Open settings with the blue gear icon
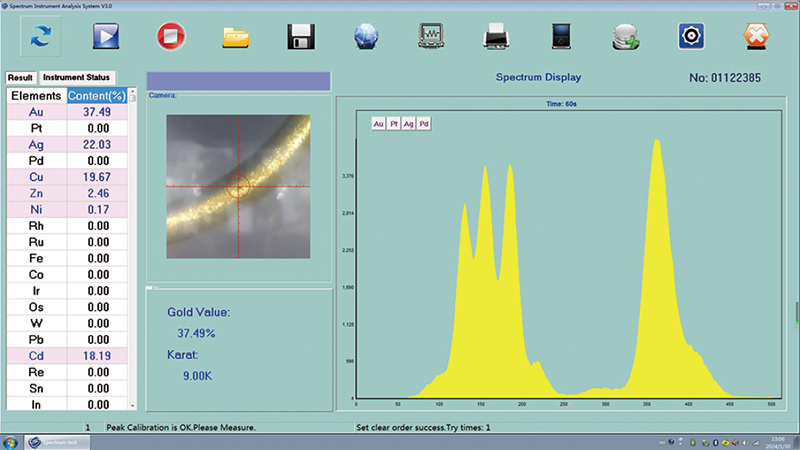The image size is (800, 450). click(x=691, y=36)
